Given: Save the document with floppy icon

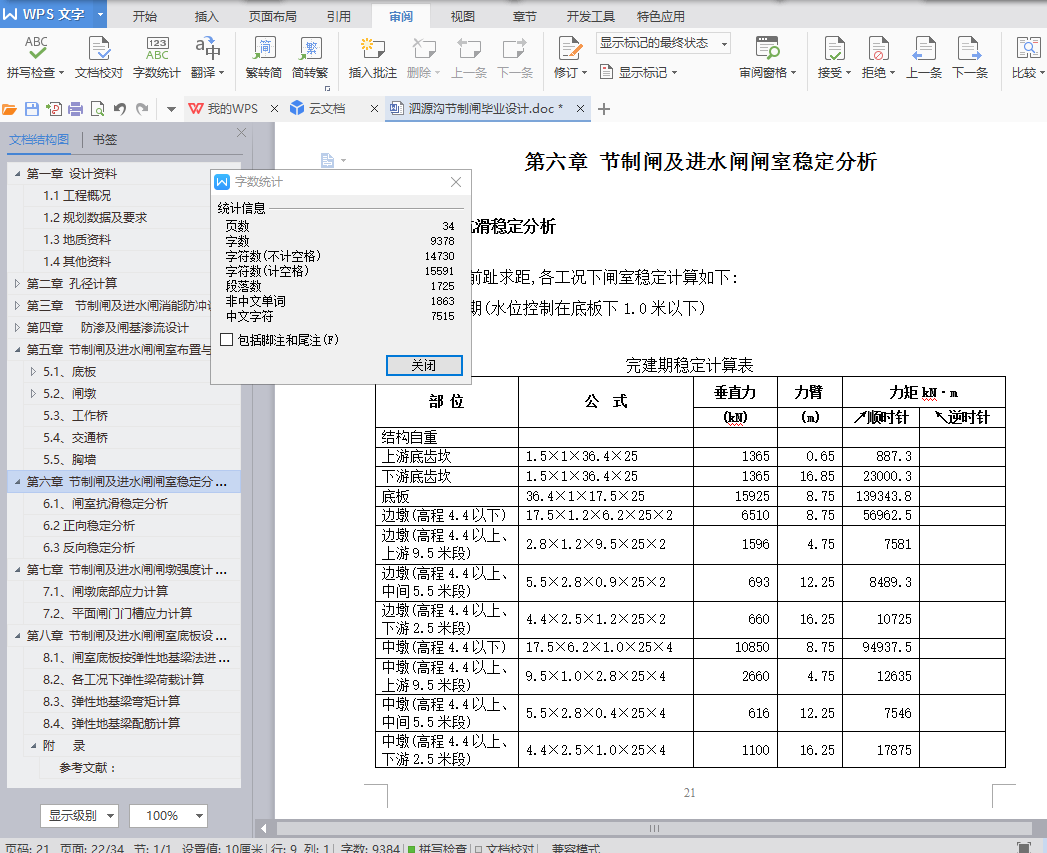Looking at the screenshot, I should tap(31, 109).
